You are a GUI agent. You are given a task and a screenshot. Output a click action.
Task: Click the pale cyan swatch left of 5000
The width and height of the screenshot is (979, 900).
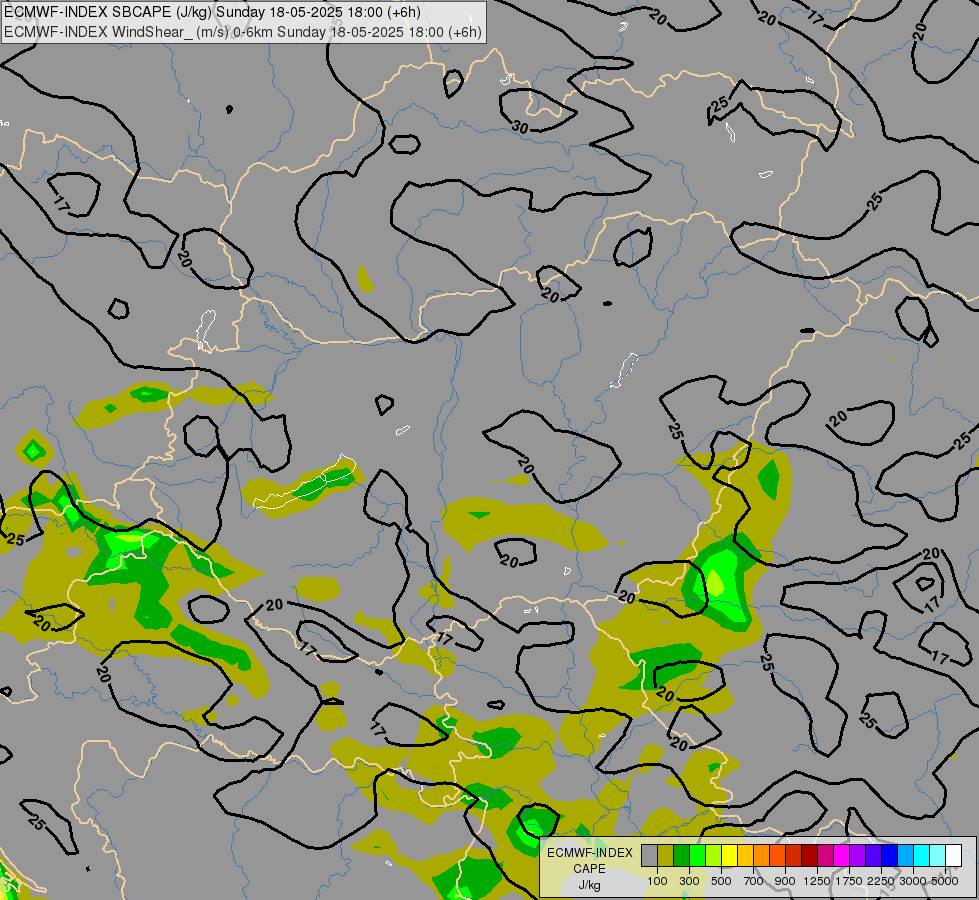938,856
